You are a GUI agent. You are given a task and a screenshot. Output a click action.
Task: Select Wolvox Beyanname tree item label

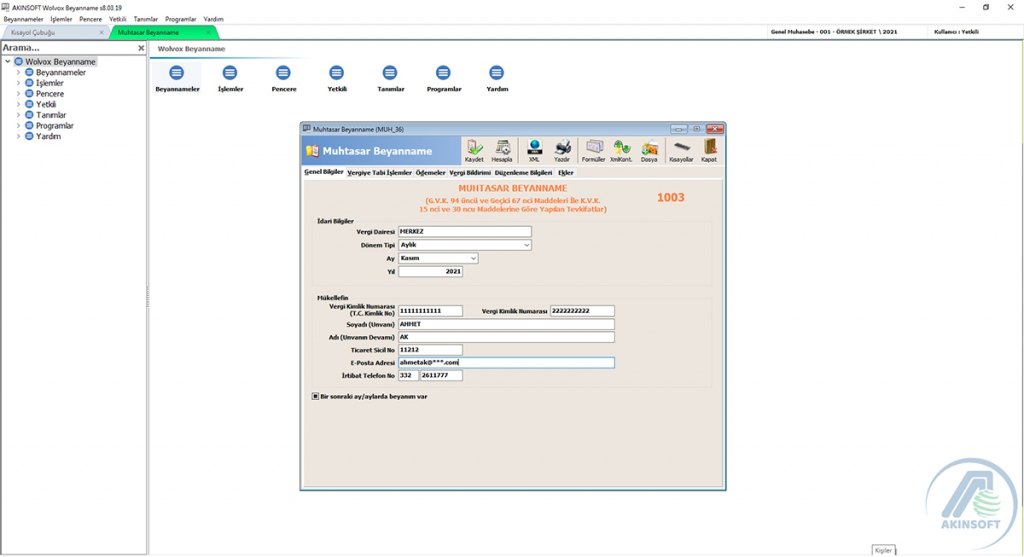pyautogui.click(x=60, y=61)
